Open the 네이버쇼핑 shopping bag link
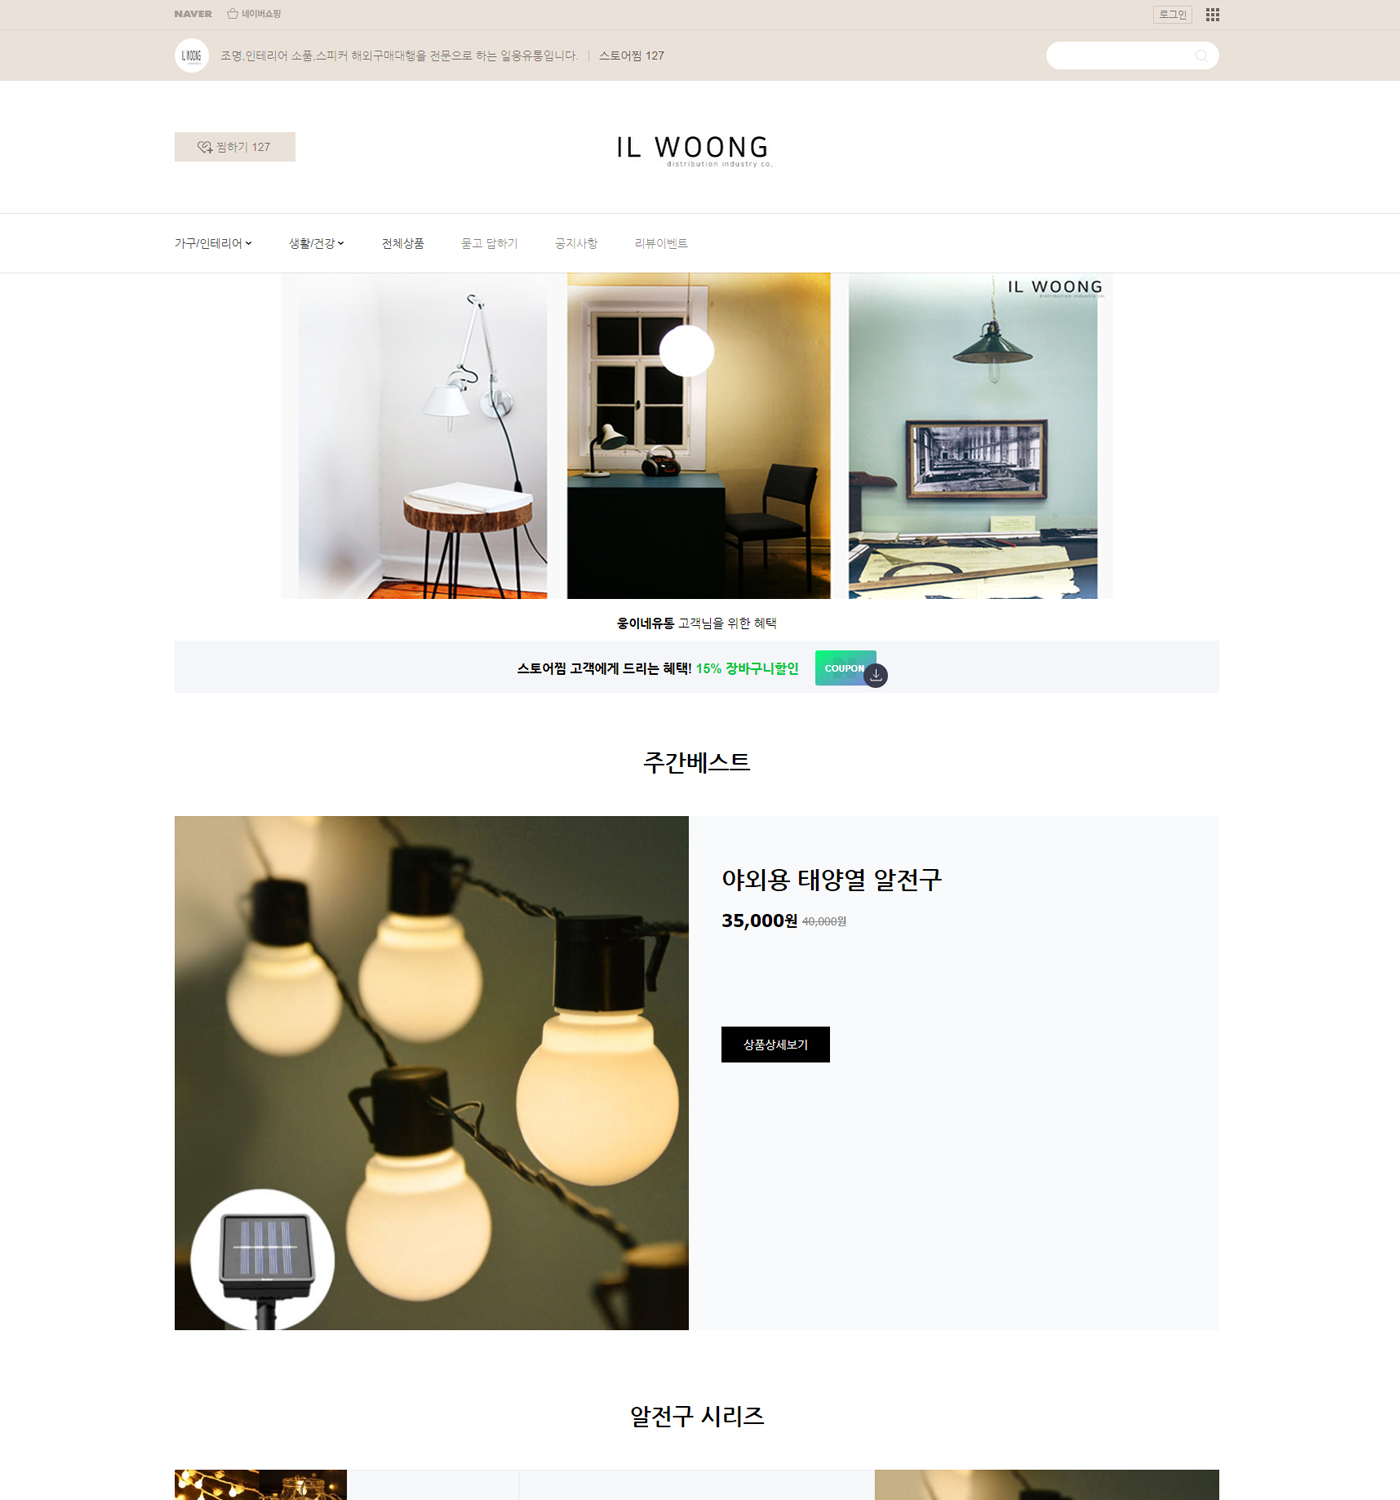Screen dimensions: 1400x1500 [254, 14]
